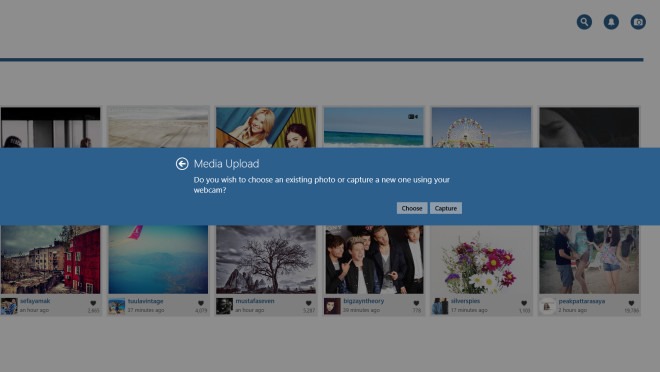The height and width of the screenshot is (372, 660).
Task: Click the 'Media Upload' dialog title
Action: 226,164
